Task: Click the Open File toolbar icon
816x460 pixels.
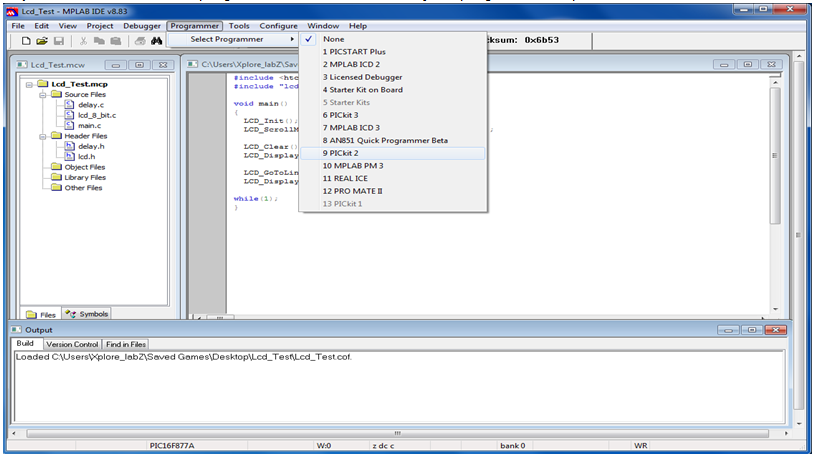Action: [x=42, y=41]
